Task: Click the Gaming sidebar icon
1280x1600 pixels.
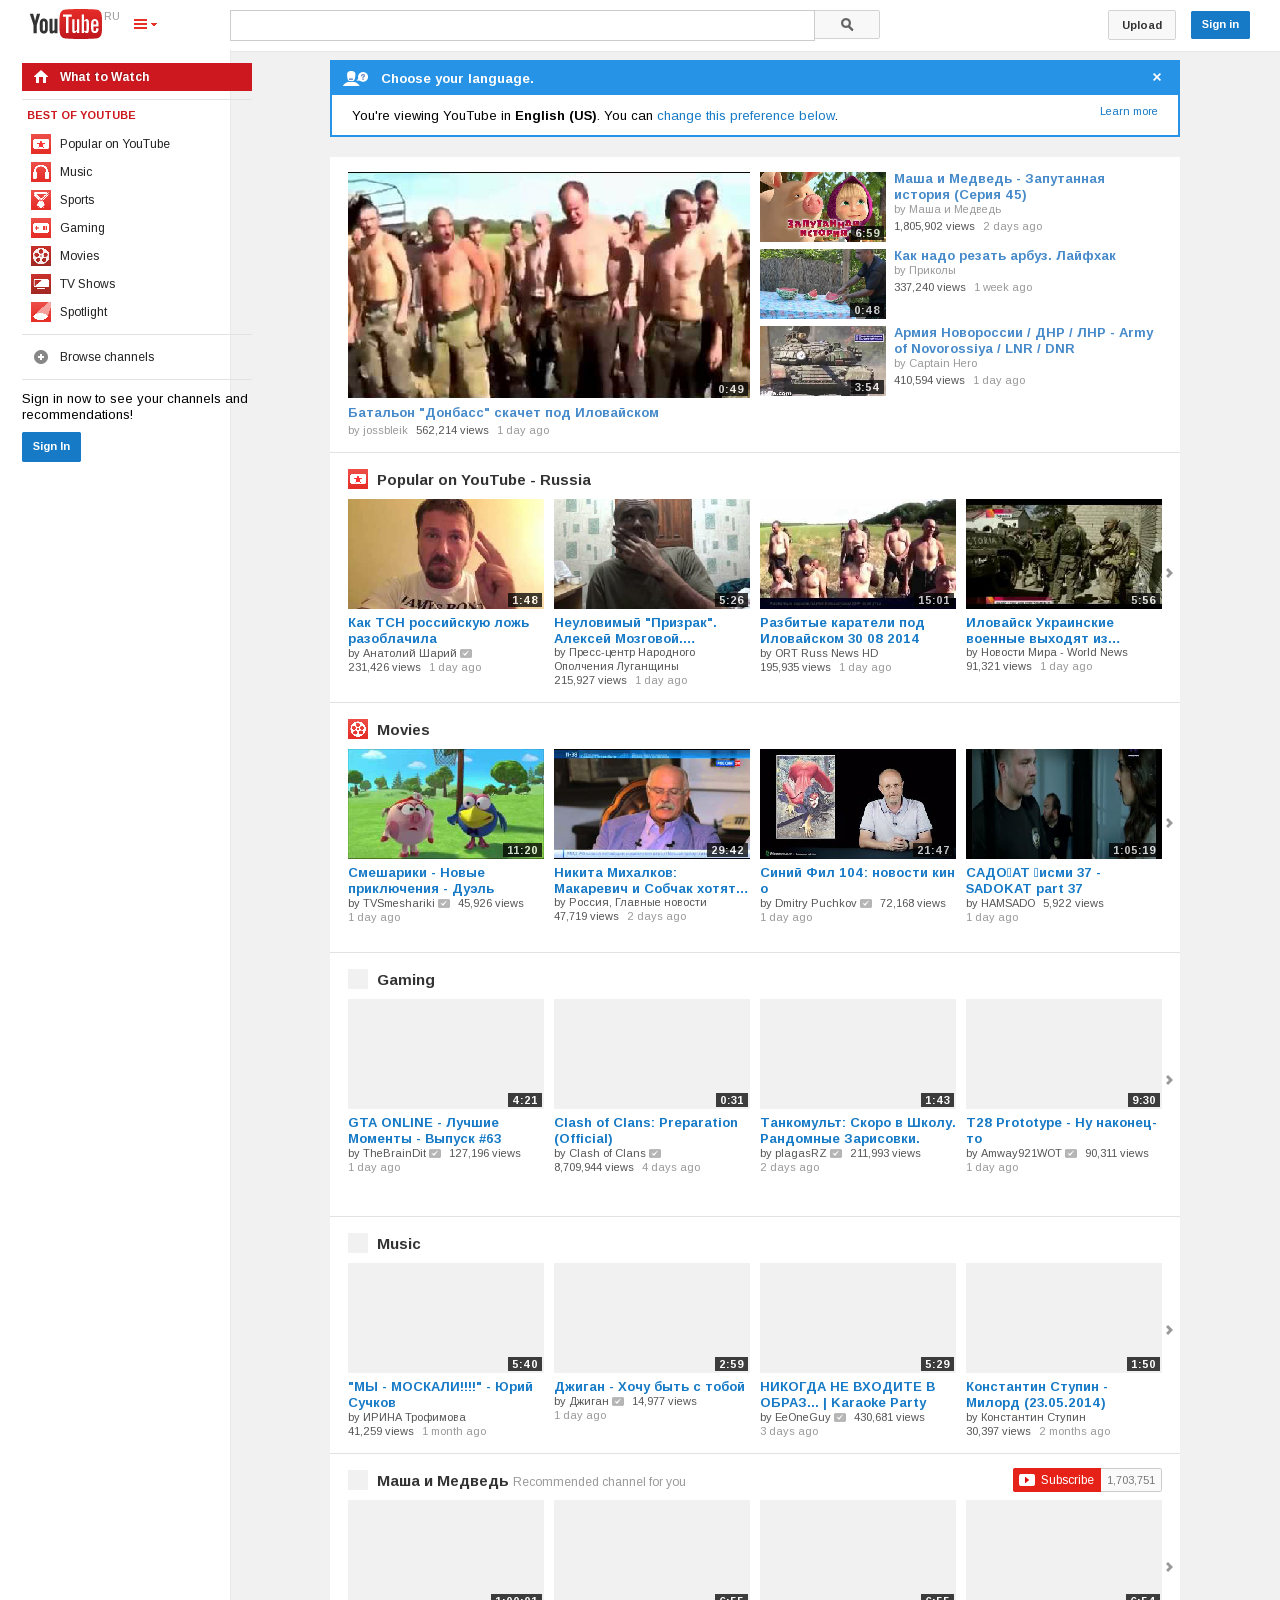Action: 41,228
